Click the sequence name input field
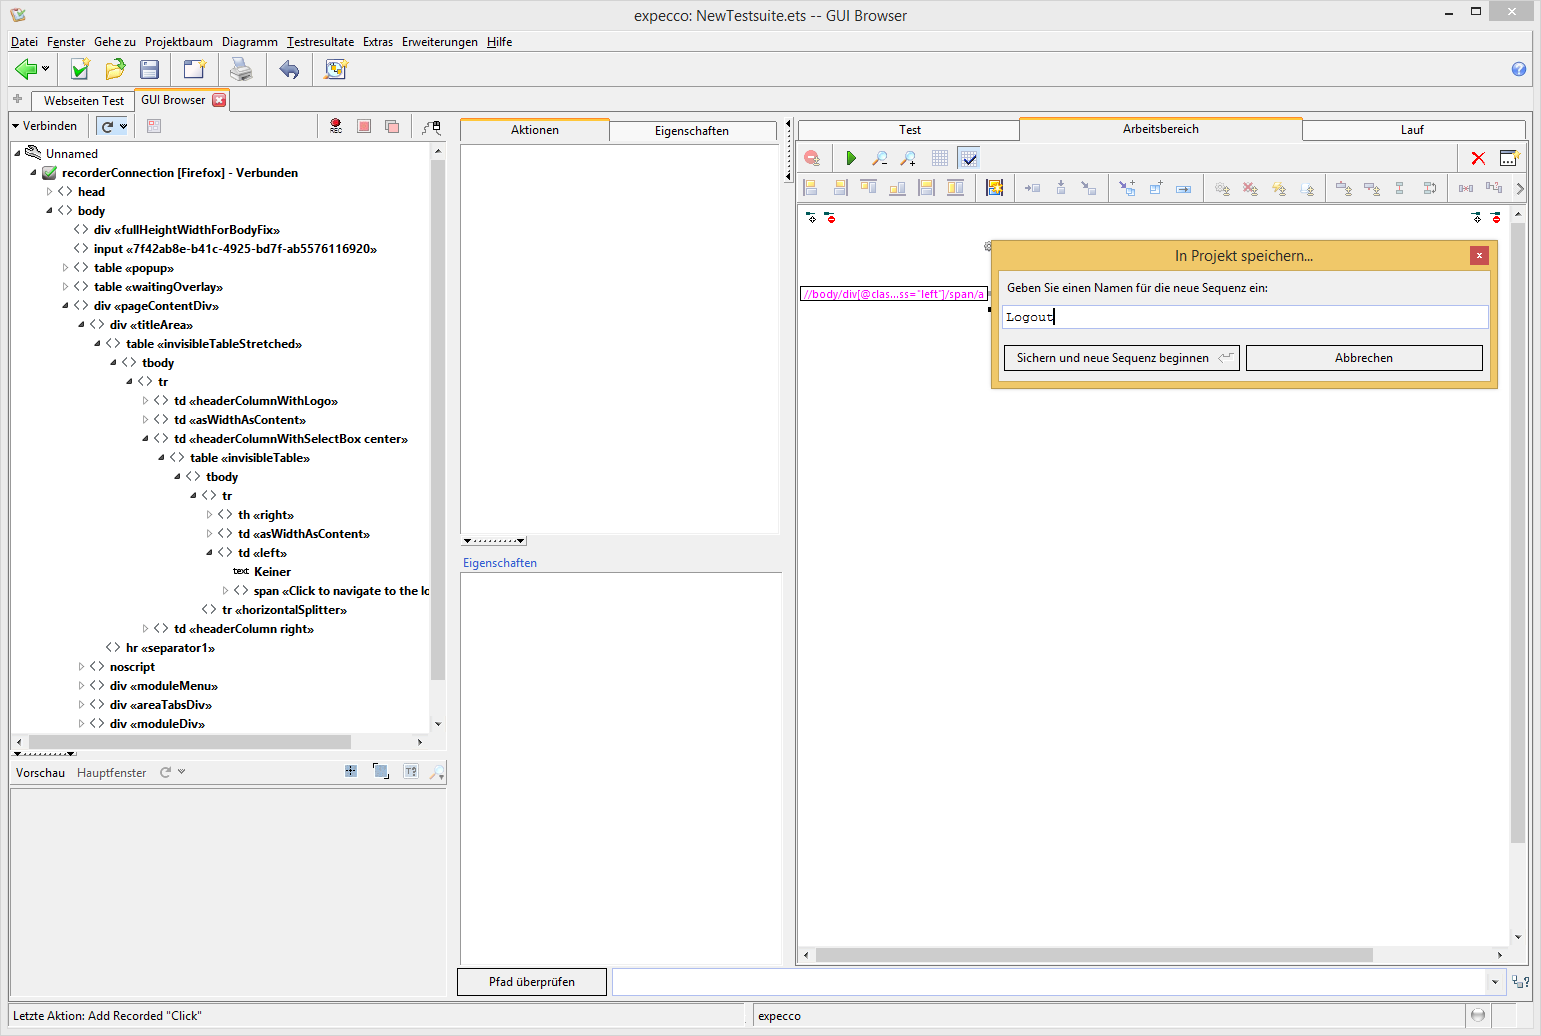This screenshot has width=1541, height=1036. pyautogui.click(x=1245, y=317)
